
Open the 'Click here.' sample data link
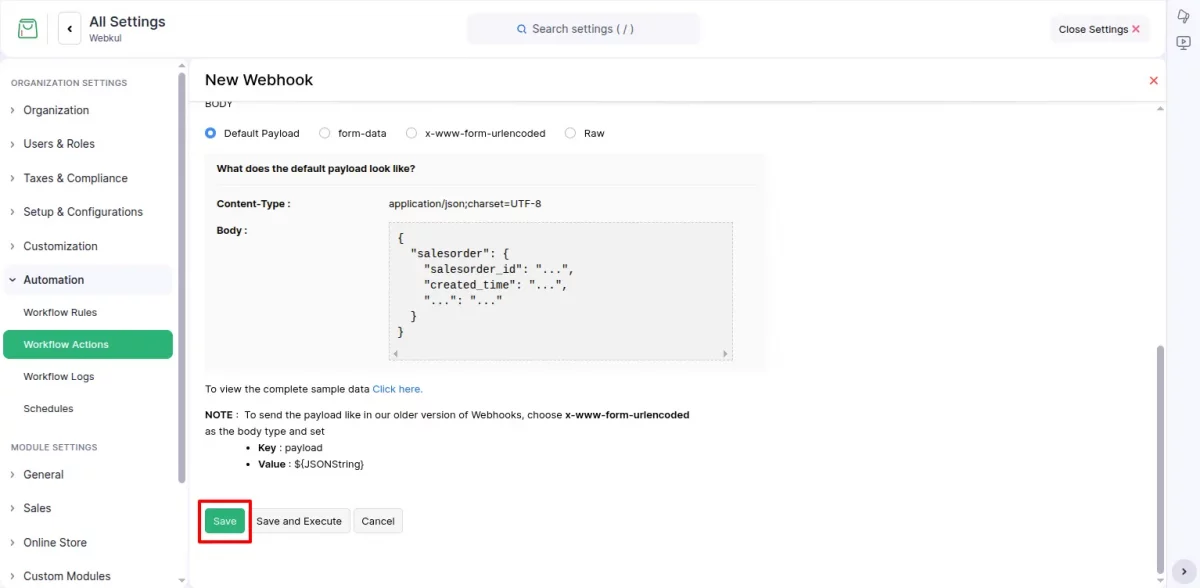397,389
